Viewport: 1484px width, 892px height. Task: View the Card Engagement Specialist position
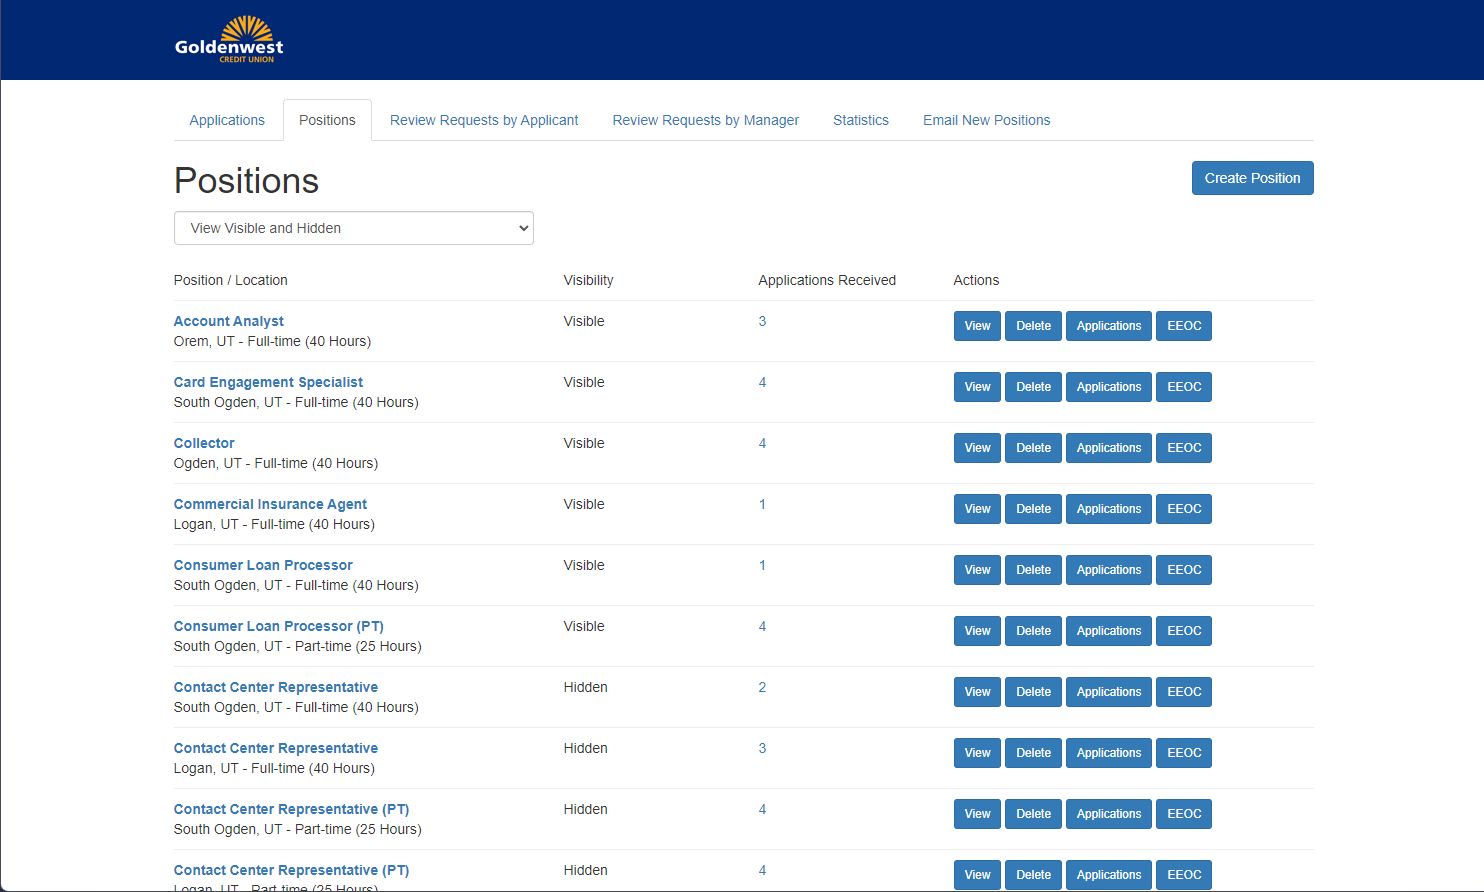pyautogui.click(x=977, y=387)
